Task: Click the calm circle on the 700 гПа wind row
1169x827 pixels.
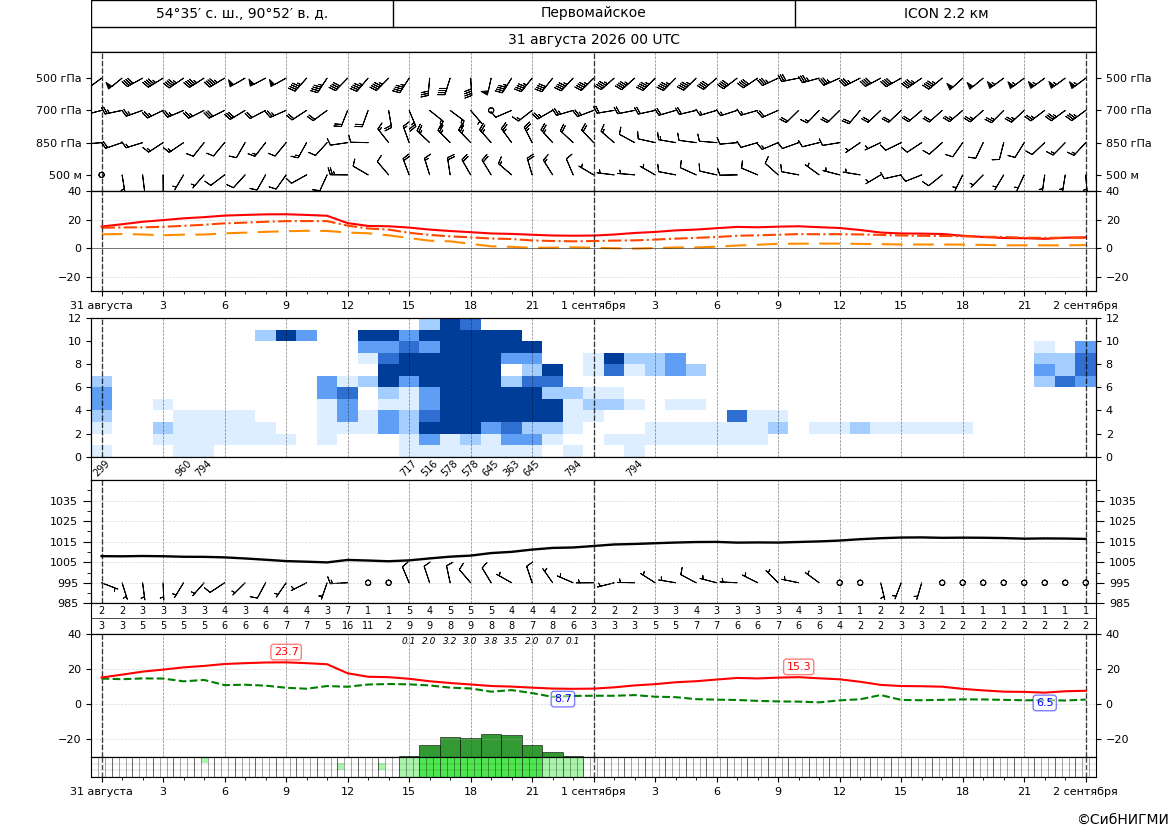Action: tap(491, 110)
